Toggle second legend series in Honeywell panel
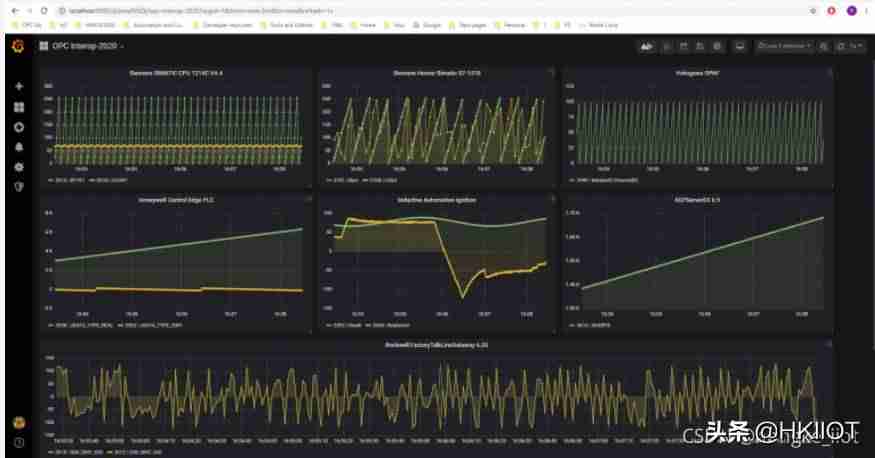Image resolution: width=875 pixels, height=458 pixels. click(x=150, y=325)
